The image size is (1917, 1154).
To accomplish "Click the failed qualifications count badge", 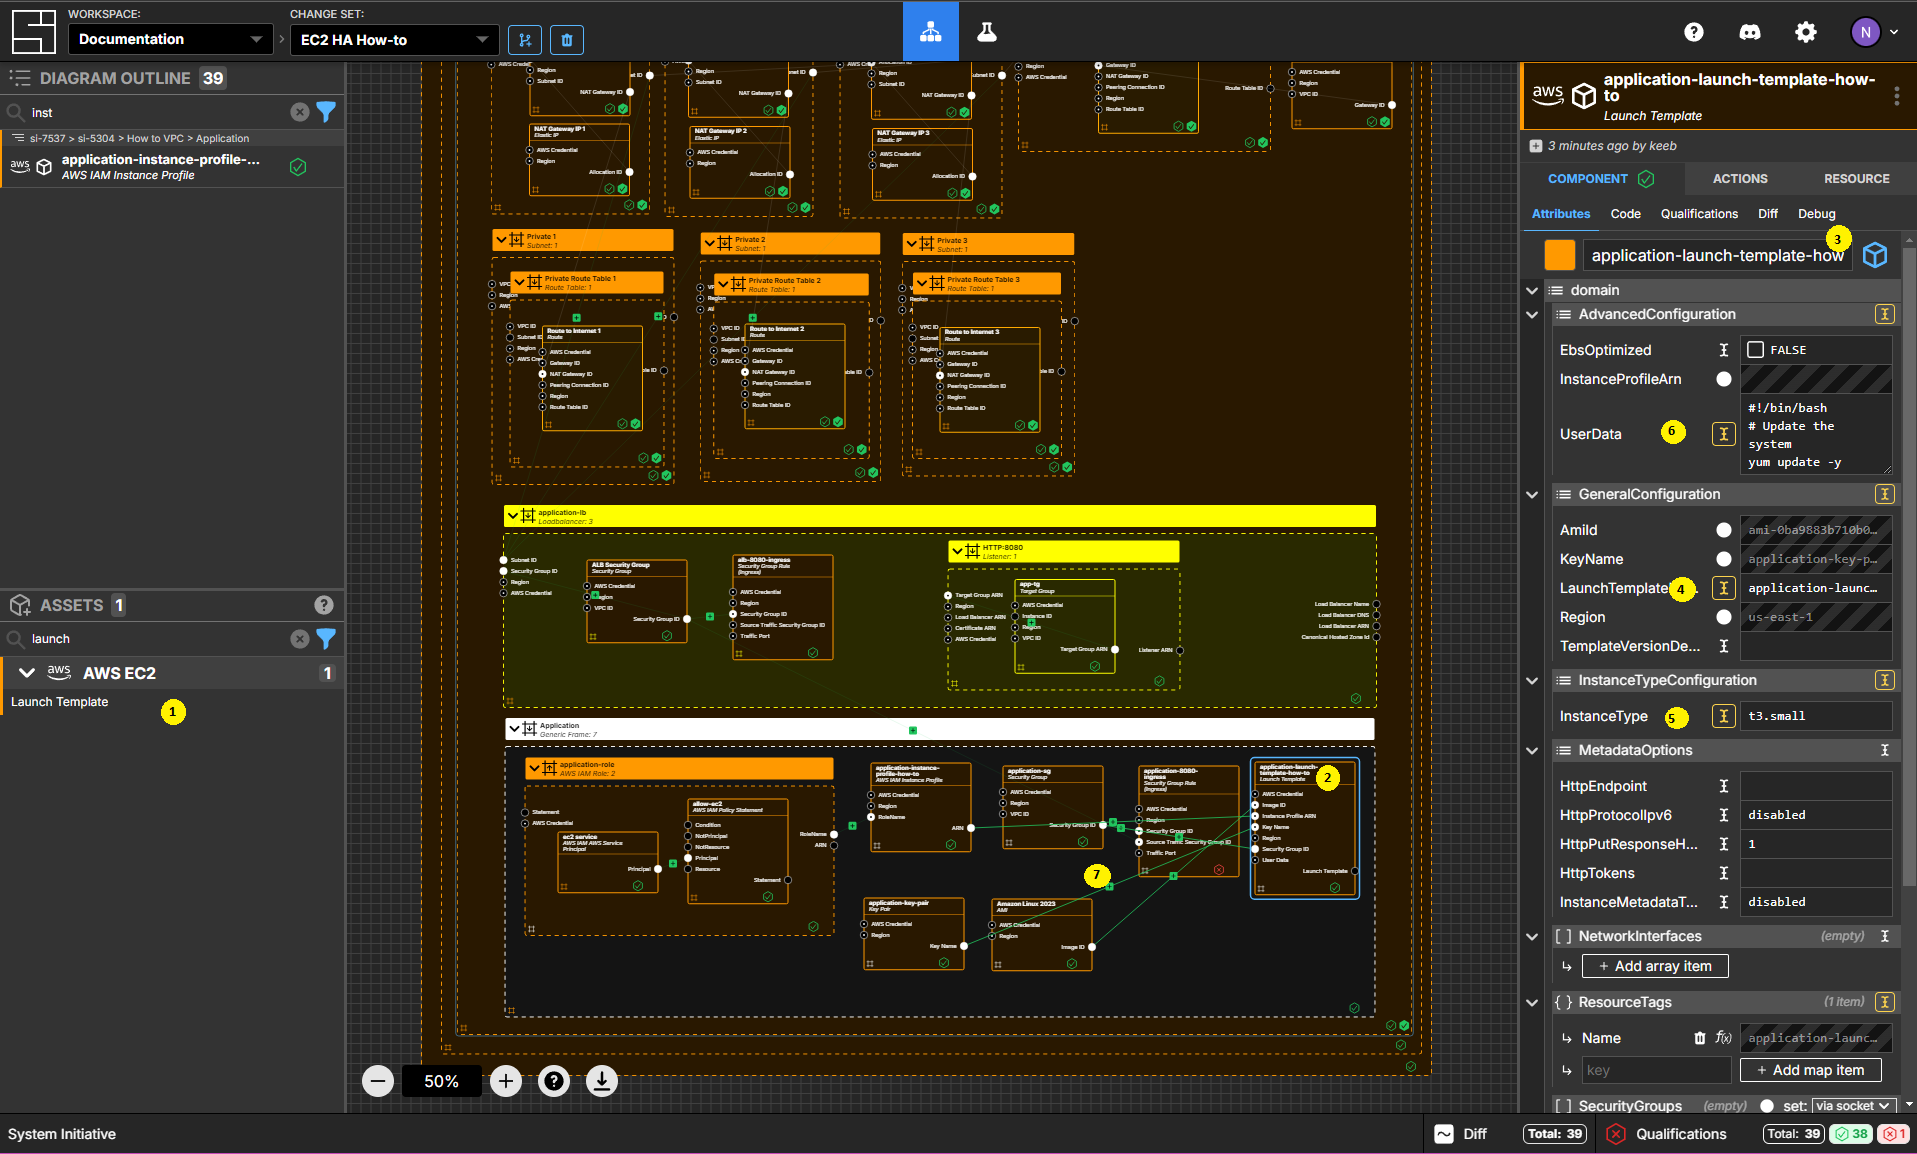I will (1893, 1134).
